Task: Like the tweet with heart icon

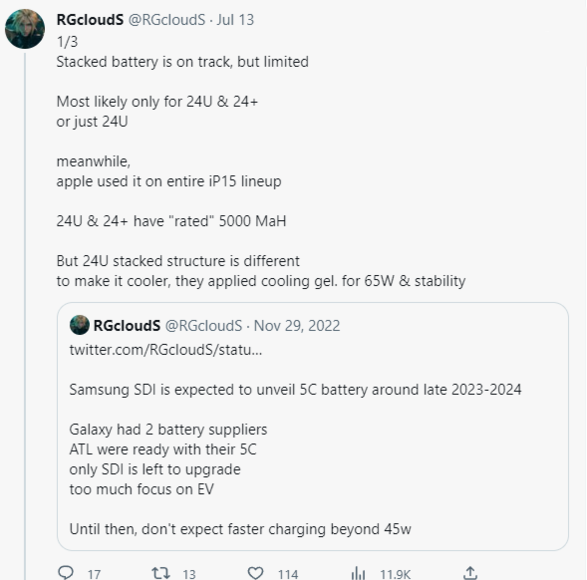Action: coord(255,573)
